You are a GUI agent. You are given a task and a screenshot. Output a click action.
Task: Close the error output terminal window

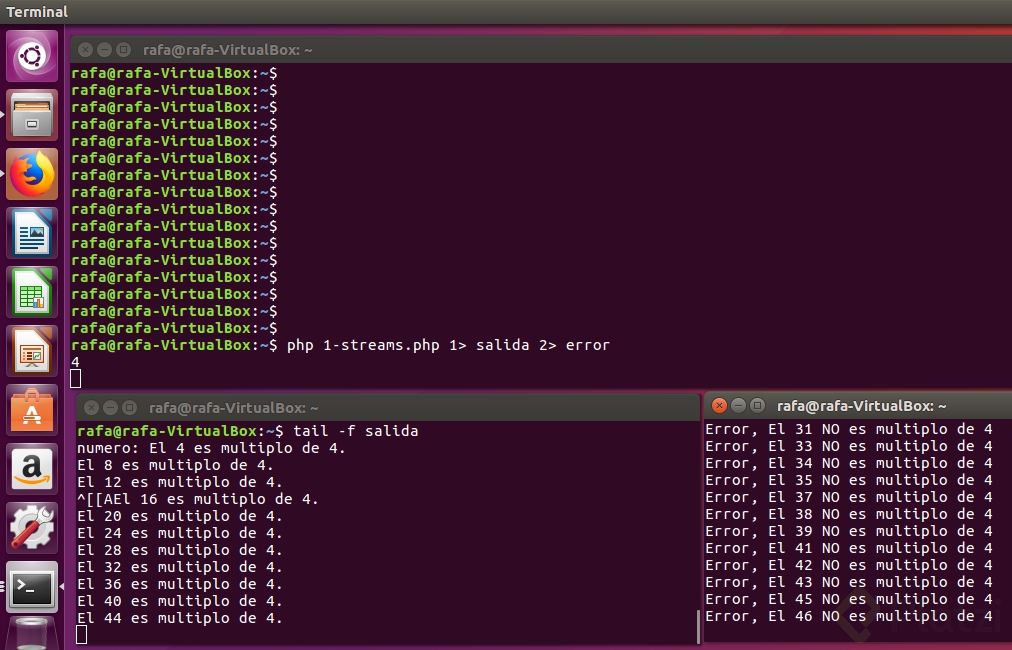pyautogui.click(x=718, y=406)
